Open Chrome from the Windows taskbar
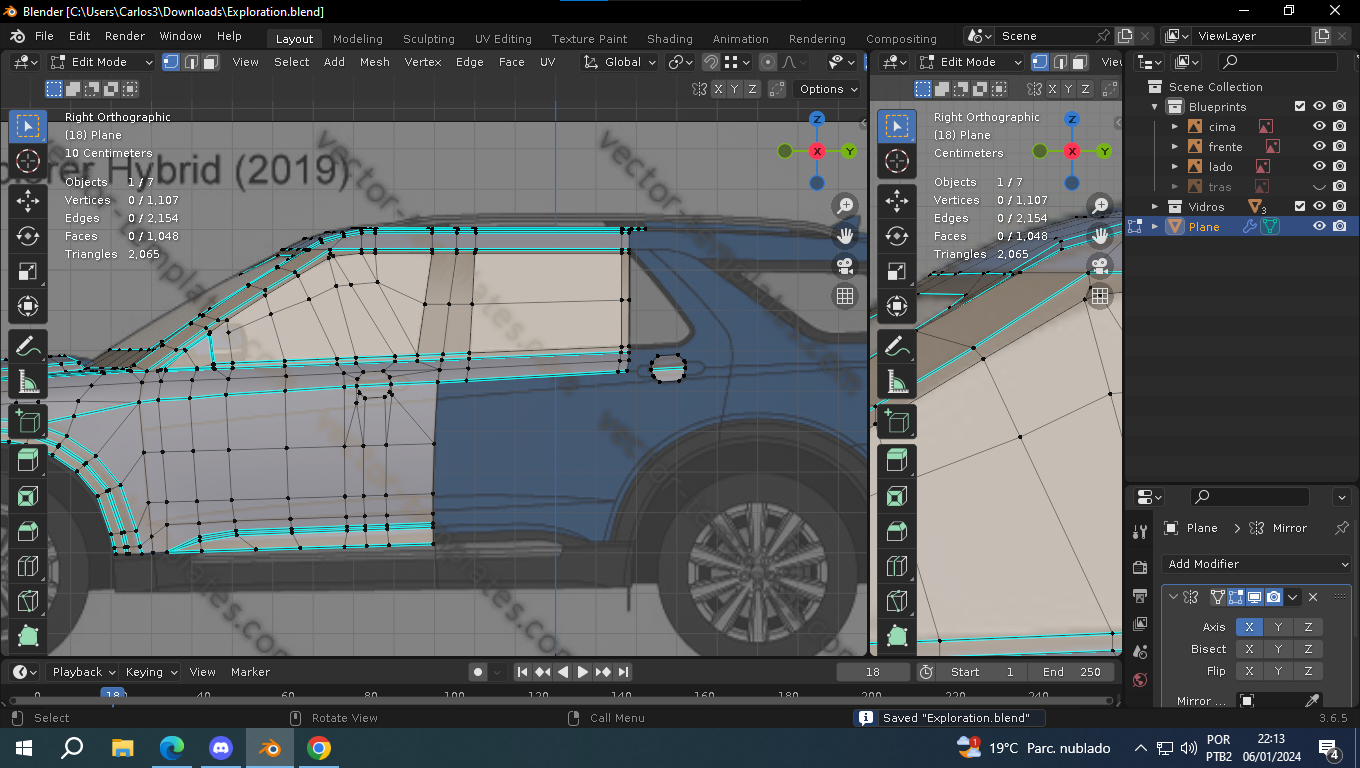This screenshot has height=768, width=1360. [319, 748]
